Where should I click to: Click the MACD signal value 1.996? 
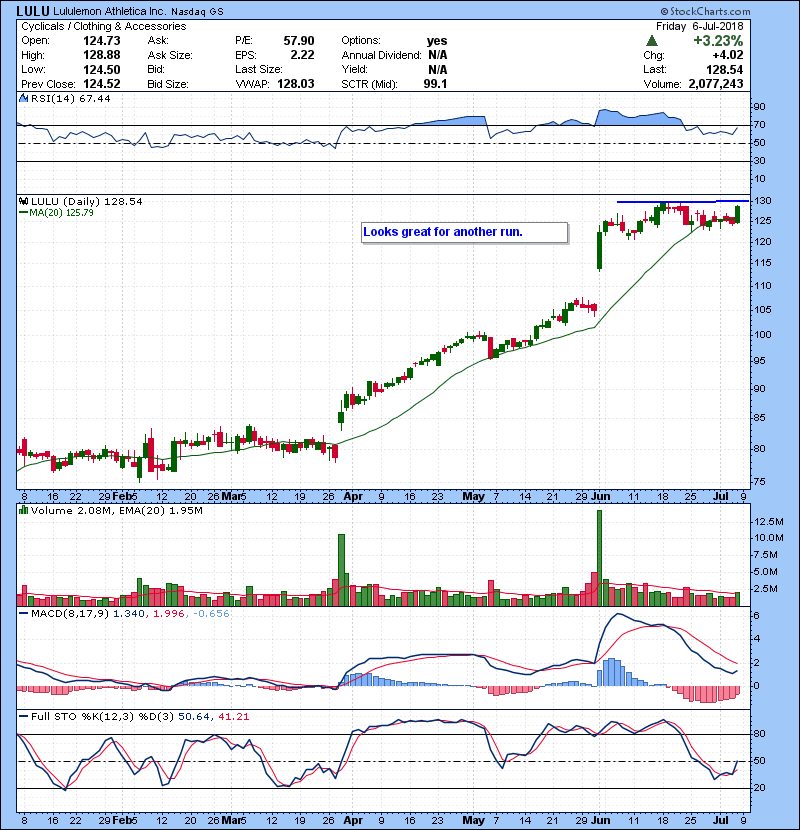click(169, 614)
